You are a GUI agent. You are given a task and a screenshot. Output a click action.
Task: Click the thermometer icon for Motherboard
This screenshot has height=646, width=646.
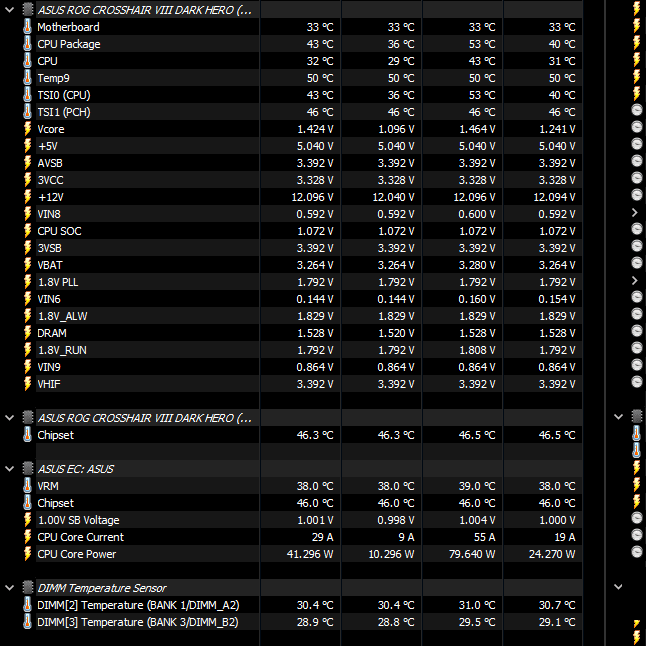coord(27,27)
